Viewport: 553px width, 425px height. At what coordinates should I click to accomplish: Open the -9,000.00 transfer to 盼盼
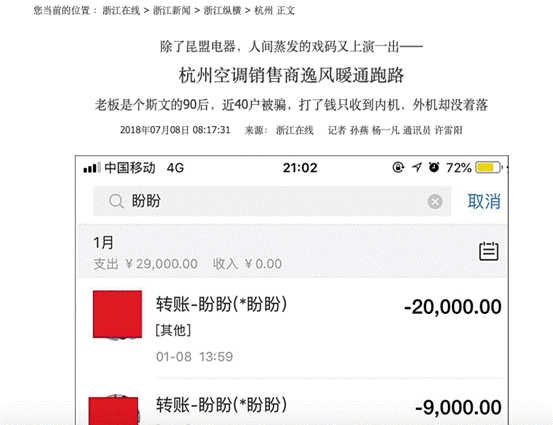(x=292, y=402)
